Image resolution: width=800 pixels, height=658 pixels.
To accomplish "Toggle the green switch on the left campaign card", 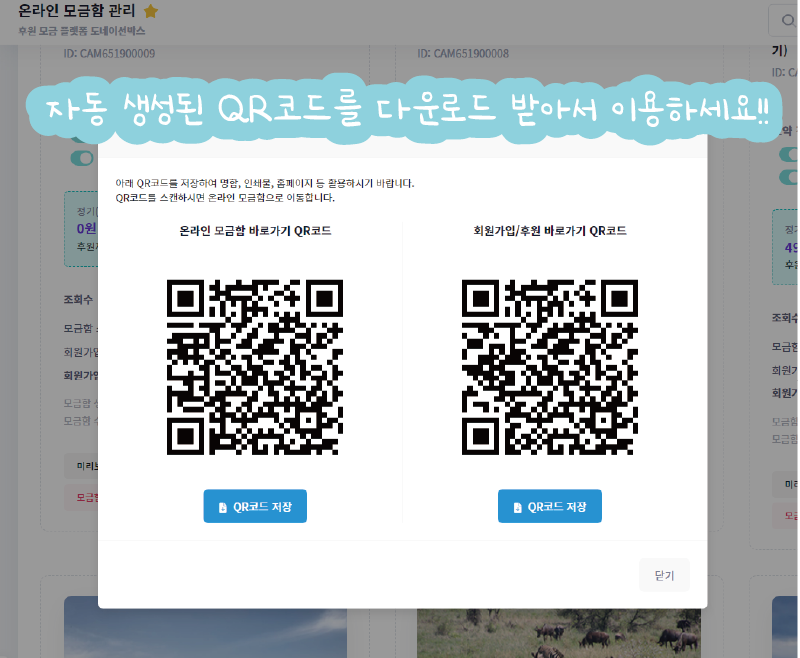I will 83,158.
